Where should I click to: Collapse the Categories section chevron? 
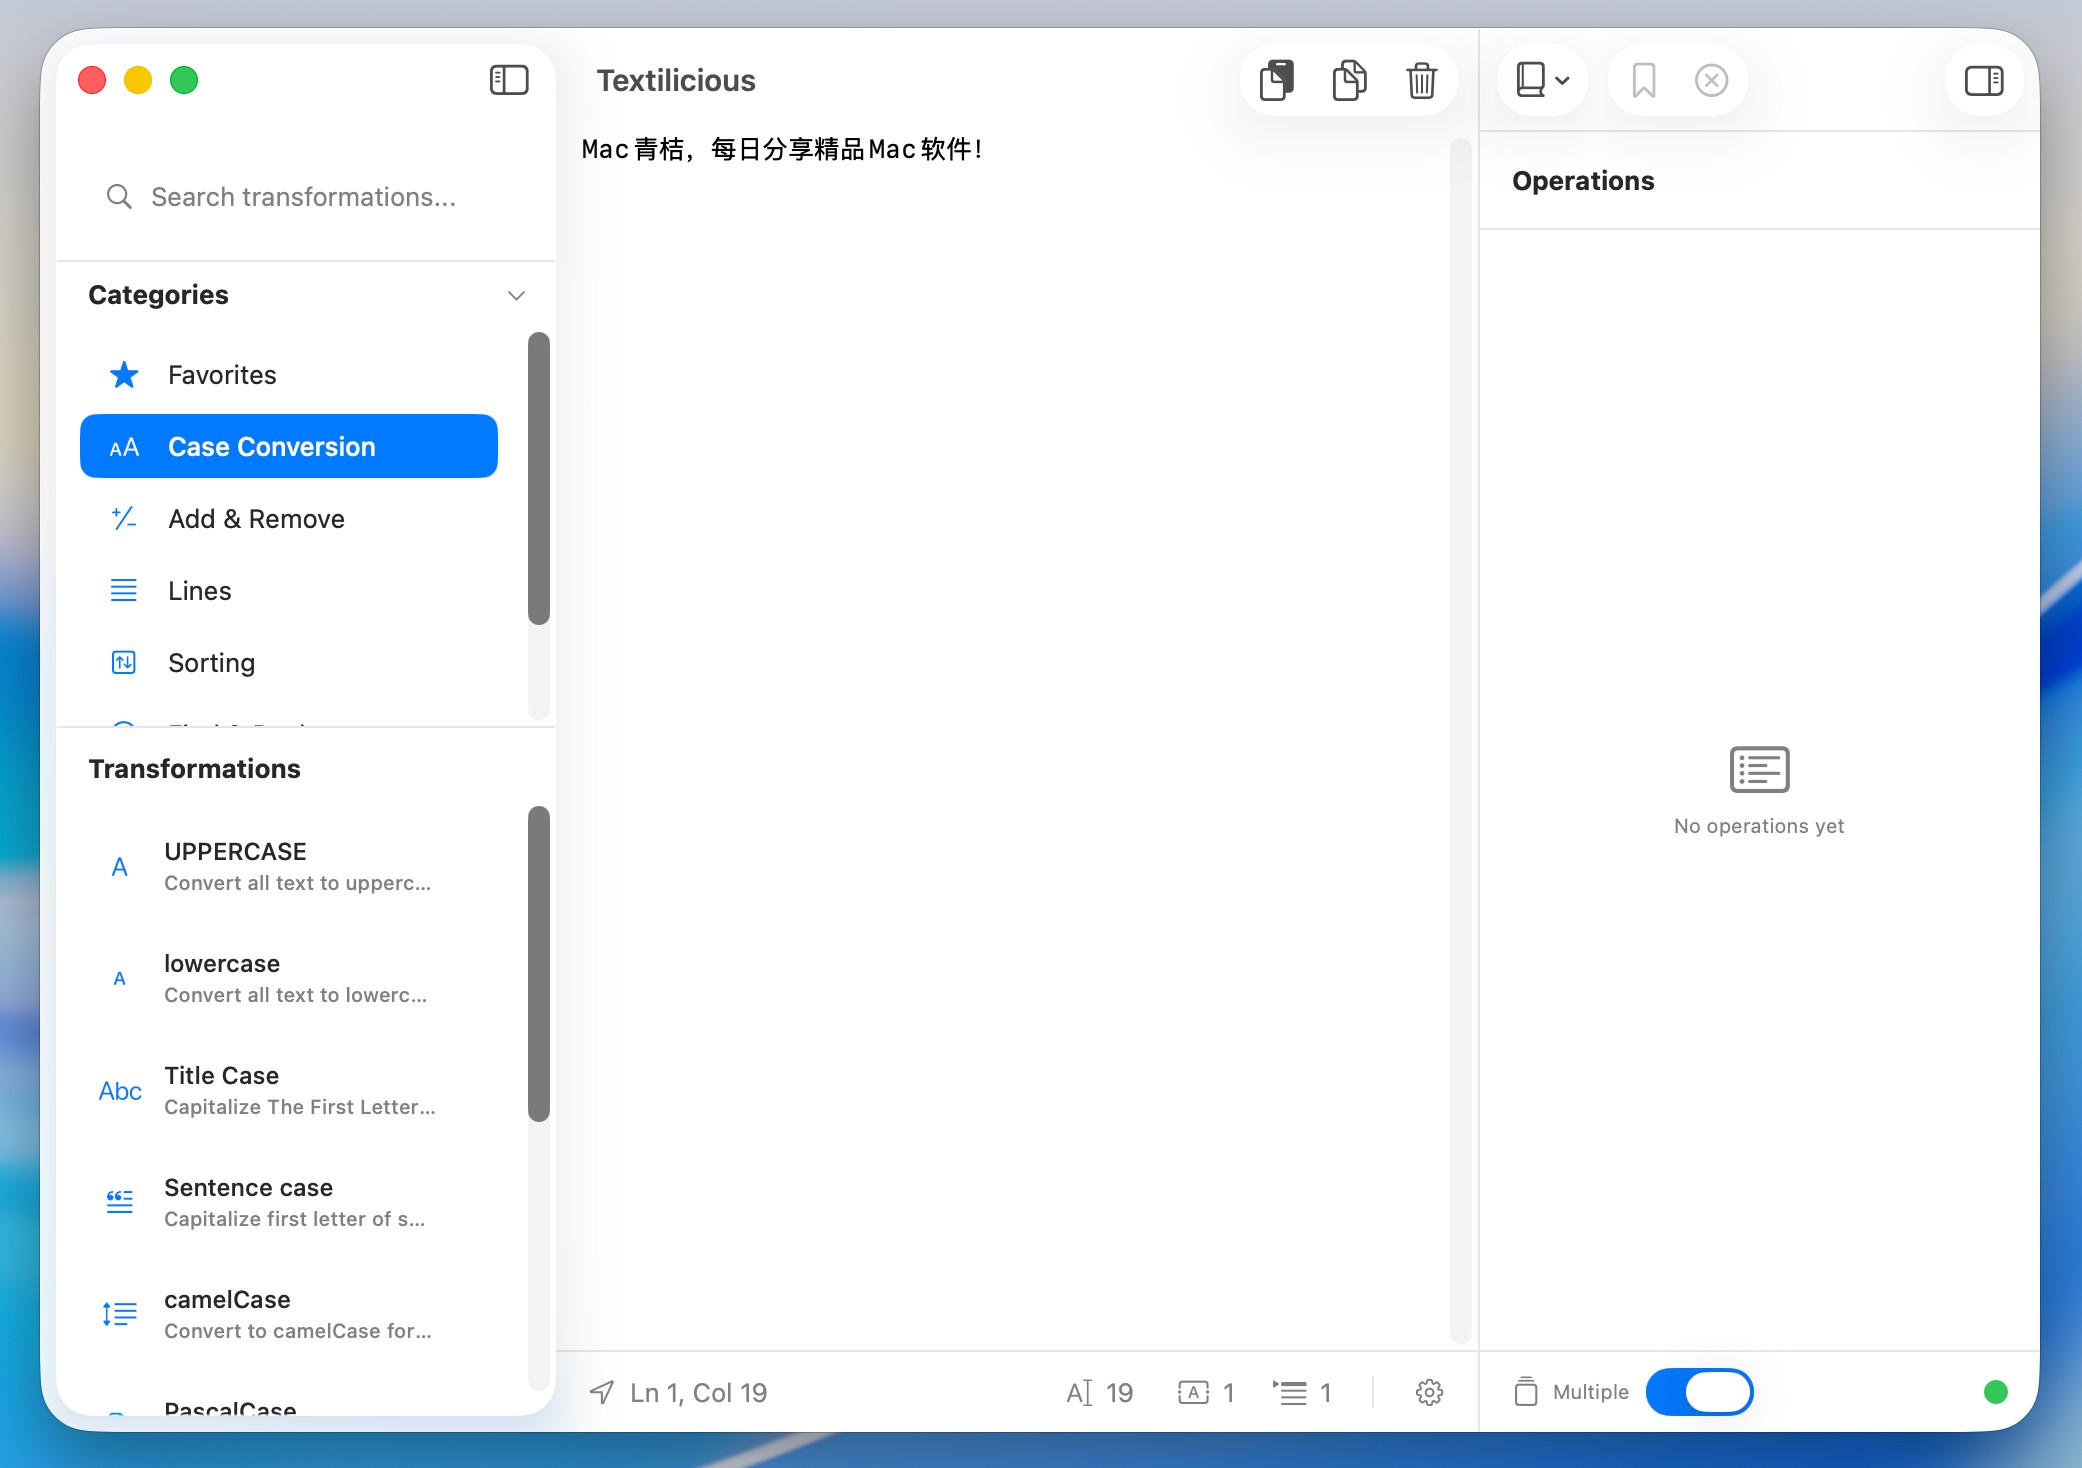516,296
